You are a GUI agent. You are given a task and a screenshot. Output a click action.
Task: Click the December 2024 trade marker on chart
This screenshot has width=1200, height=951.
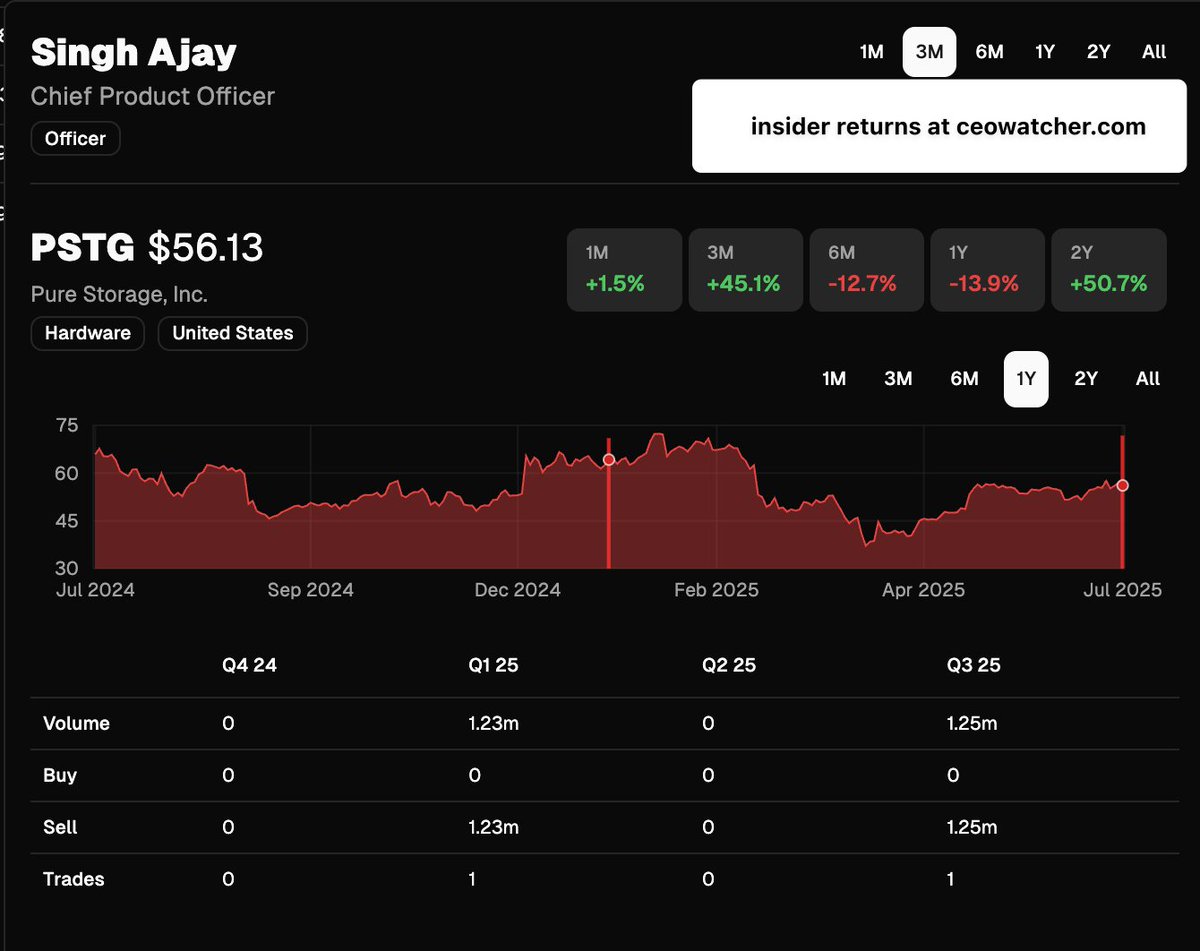pyautogui.click(x=608, y=460)
